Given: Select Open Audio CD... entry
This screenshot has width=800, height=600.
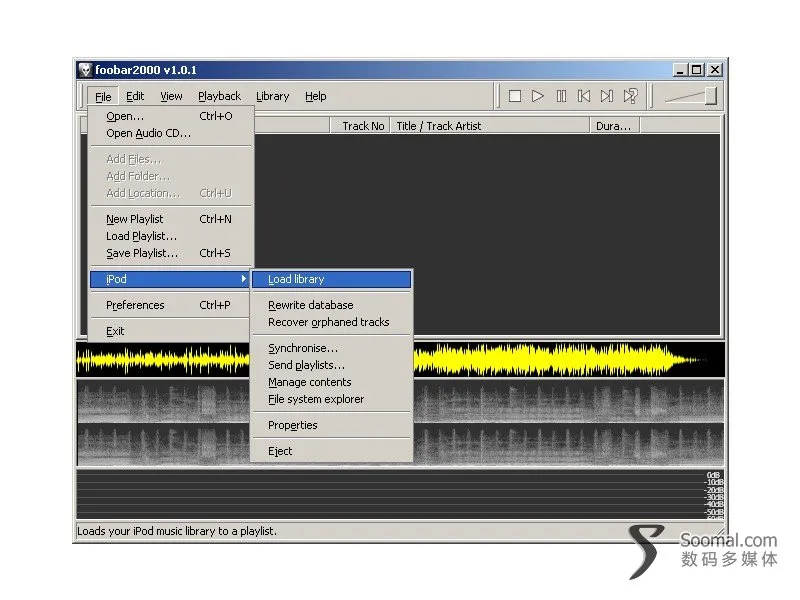Looking at the screenshot, I should point(171,133).
